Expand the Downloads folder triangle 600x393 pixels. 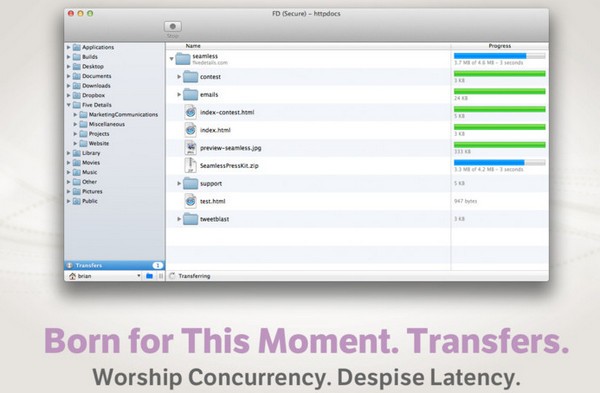point(68,86)
